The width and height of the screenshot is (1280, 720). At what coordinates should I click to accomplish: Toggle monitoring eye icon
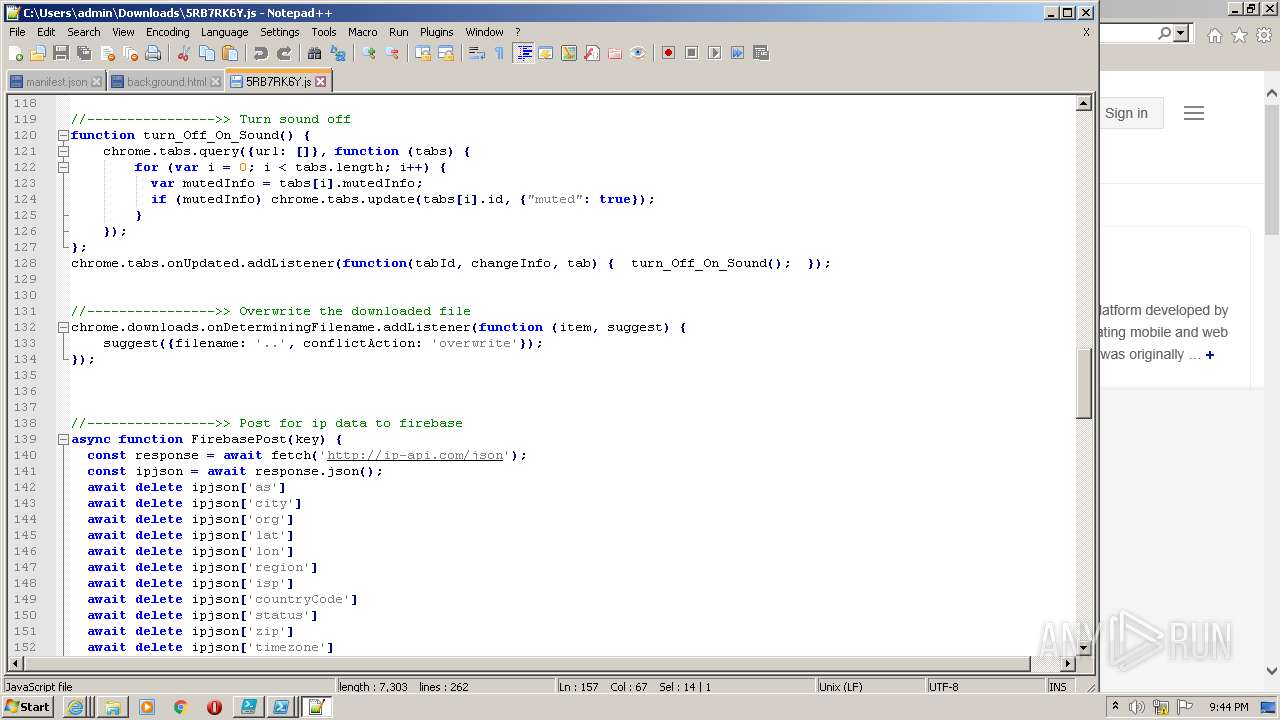pos(638,53)
